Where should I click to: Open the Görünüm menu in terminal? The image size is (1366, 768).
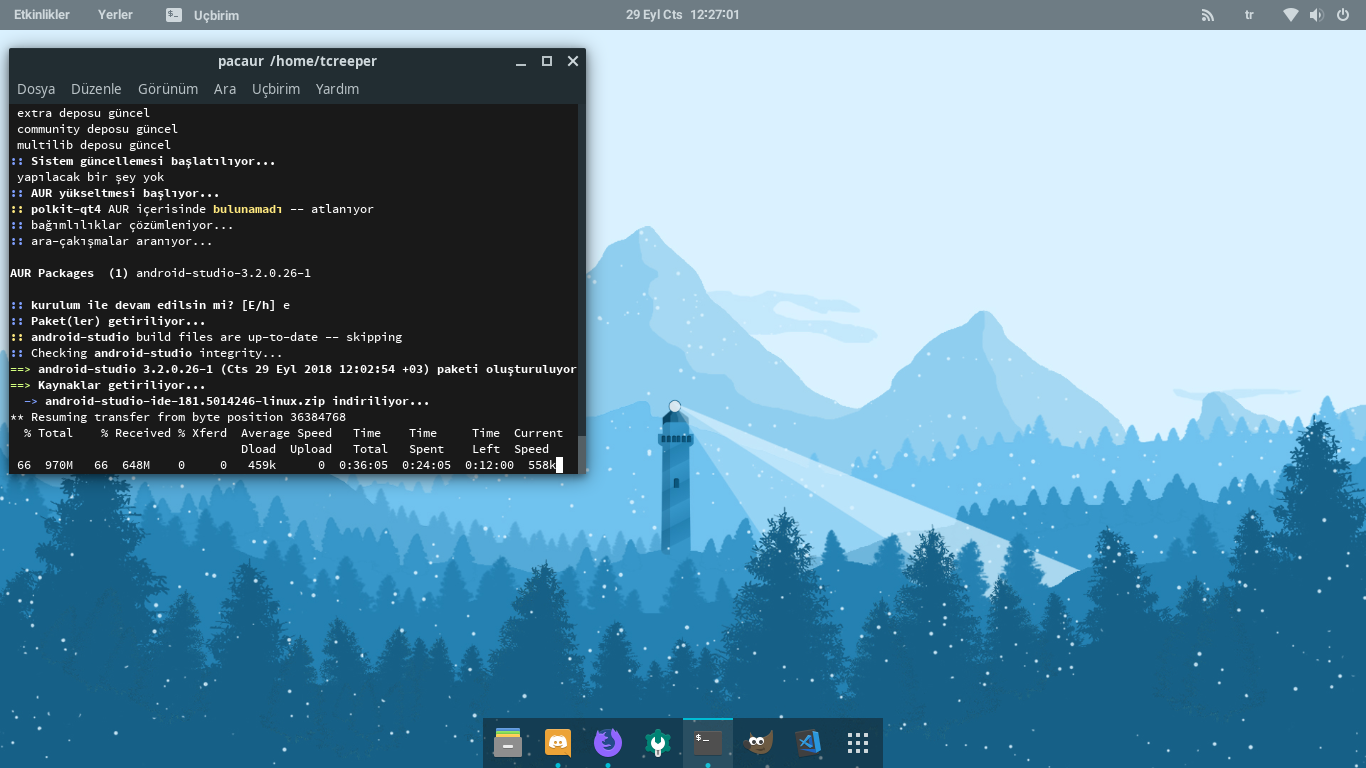[x=168, y=89]
